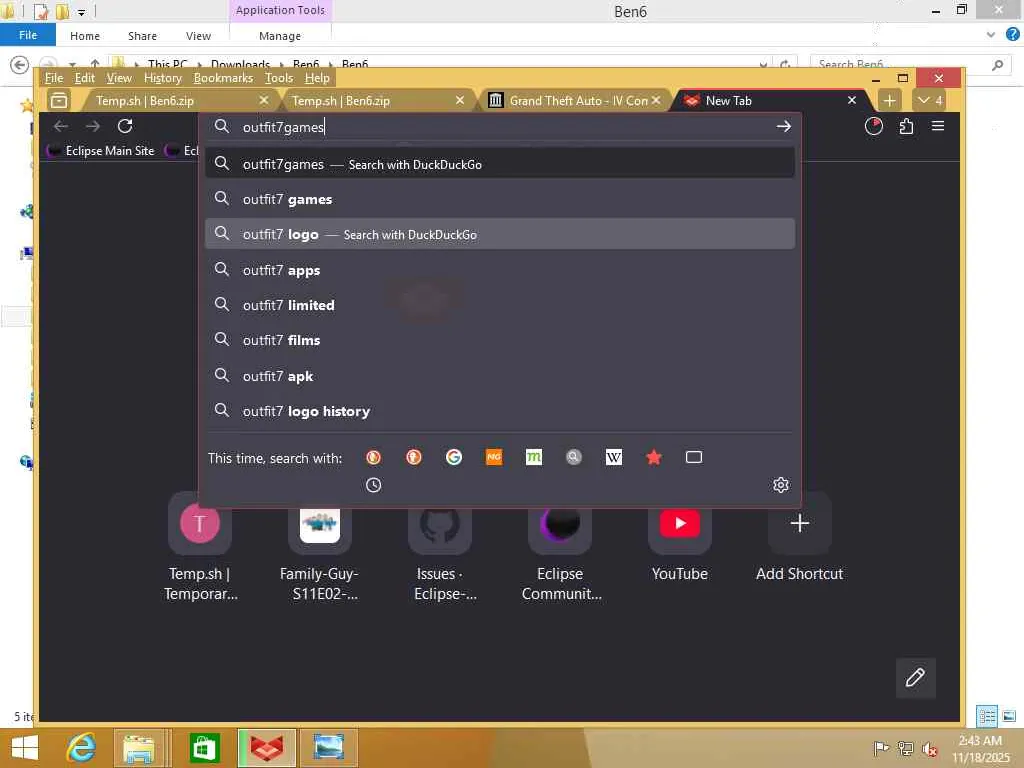Reload the current browser page
1024x768 pixels.
point(125,126)
